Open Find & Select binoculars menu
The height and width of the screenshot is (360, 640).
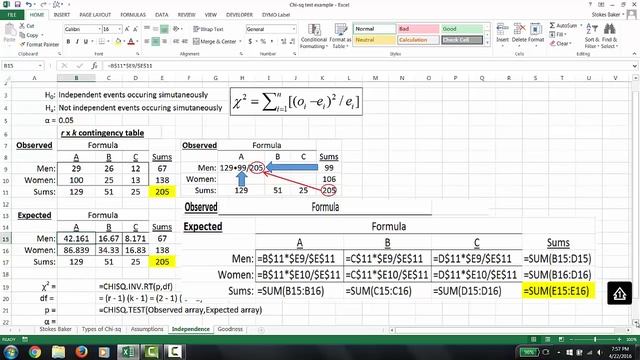point(609,36)
